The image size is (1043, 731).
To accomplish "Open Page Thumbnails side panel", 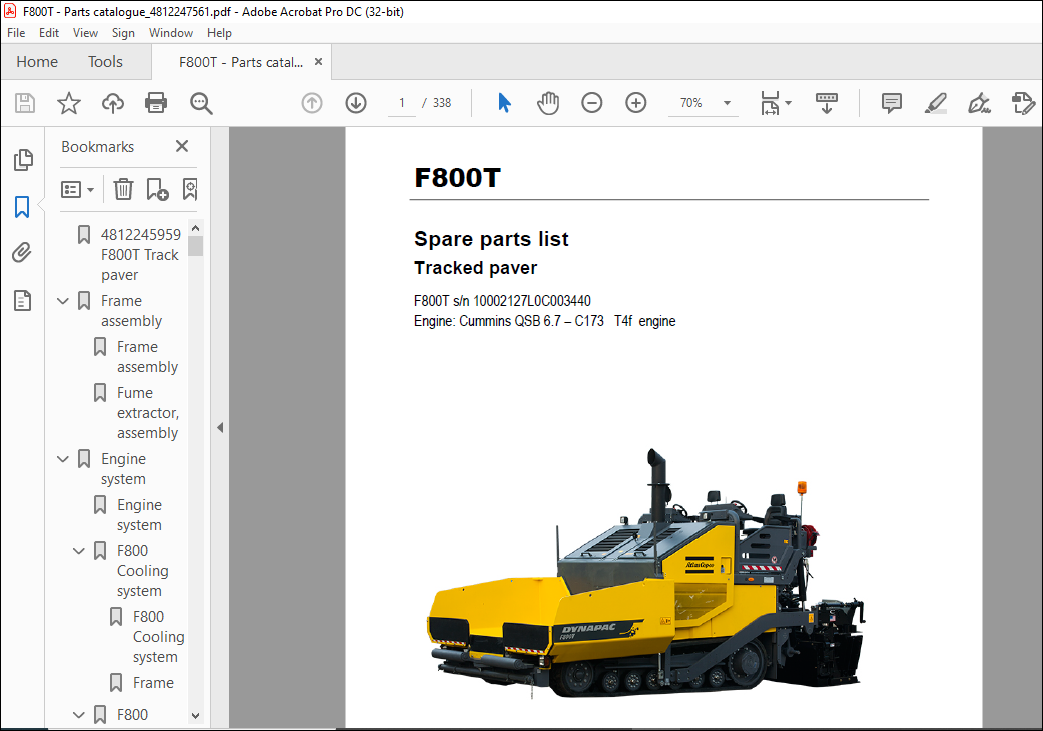I will 23,160.
